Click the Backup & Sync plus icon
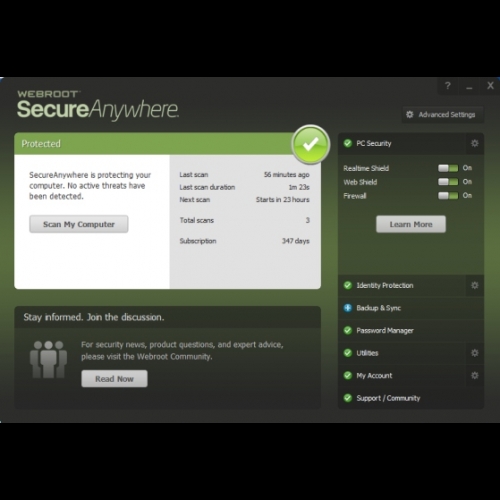The width and height of the screenshot is (500, 500). pos(348,308)
